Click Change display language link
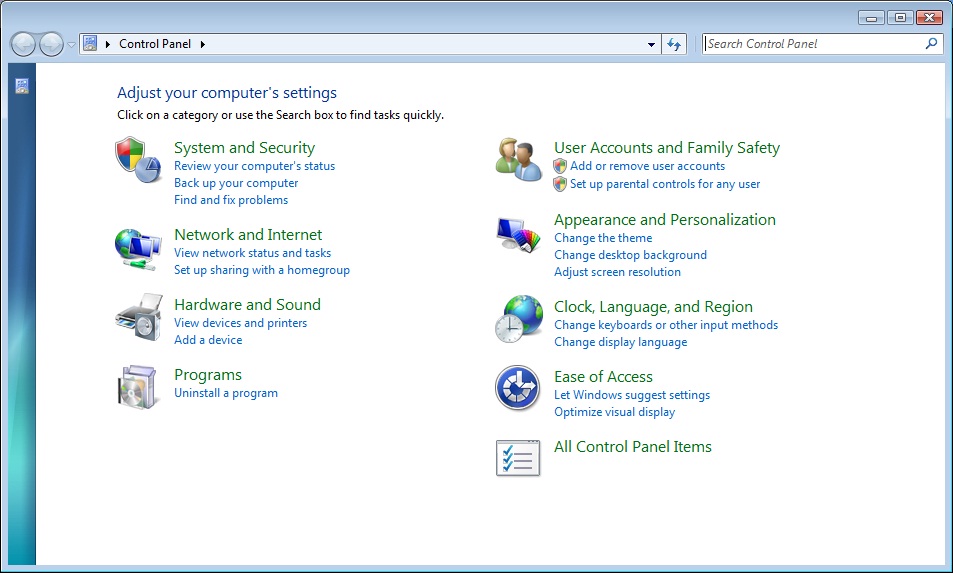 click(x=621, y=342)
